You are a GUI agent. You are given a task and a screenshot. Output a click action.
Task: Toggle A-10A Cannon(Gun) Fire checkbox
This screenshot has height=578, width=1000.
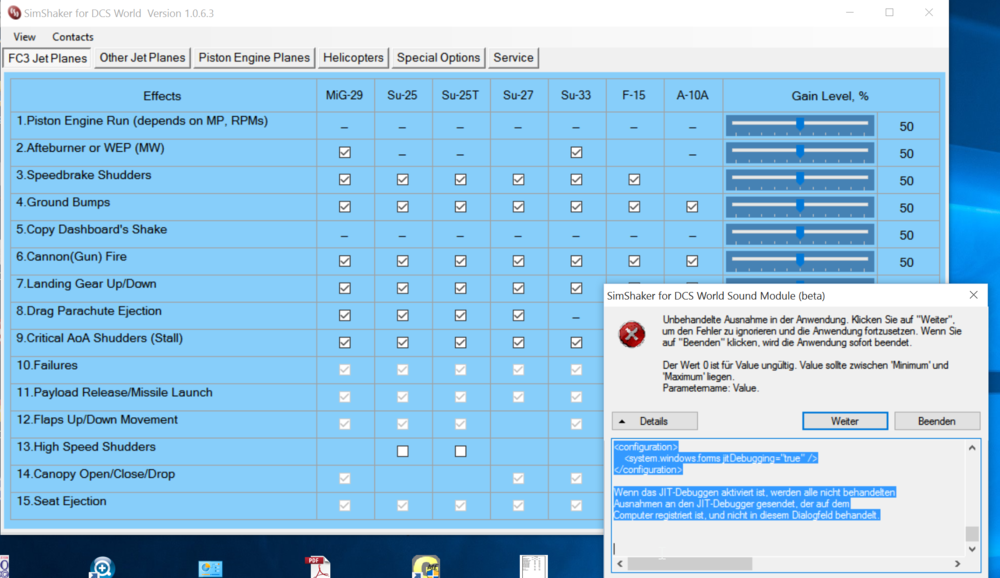692,261
